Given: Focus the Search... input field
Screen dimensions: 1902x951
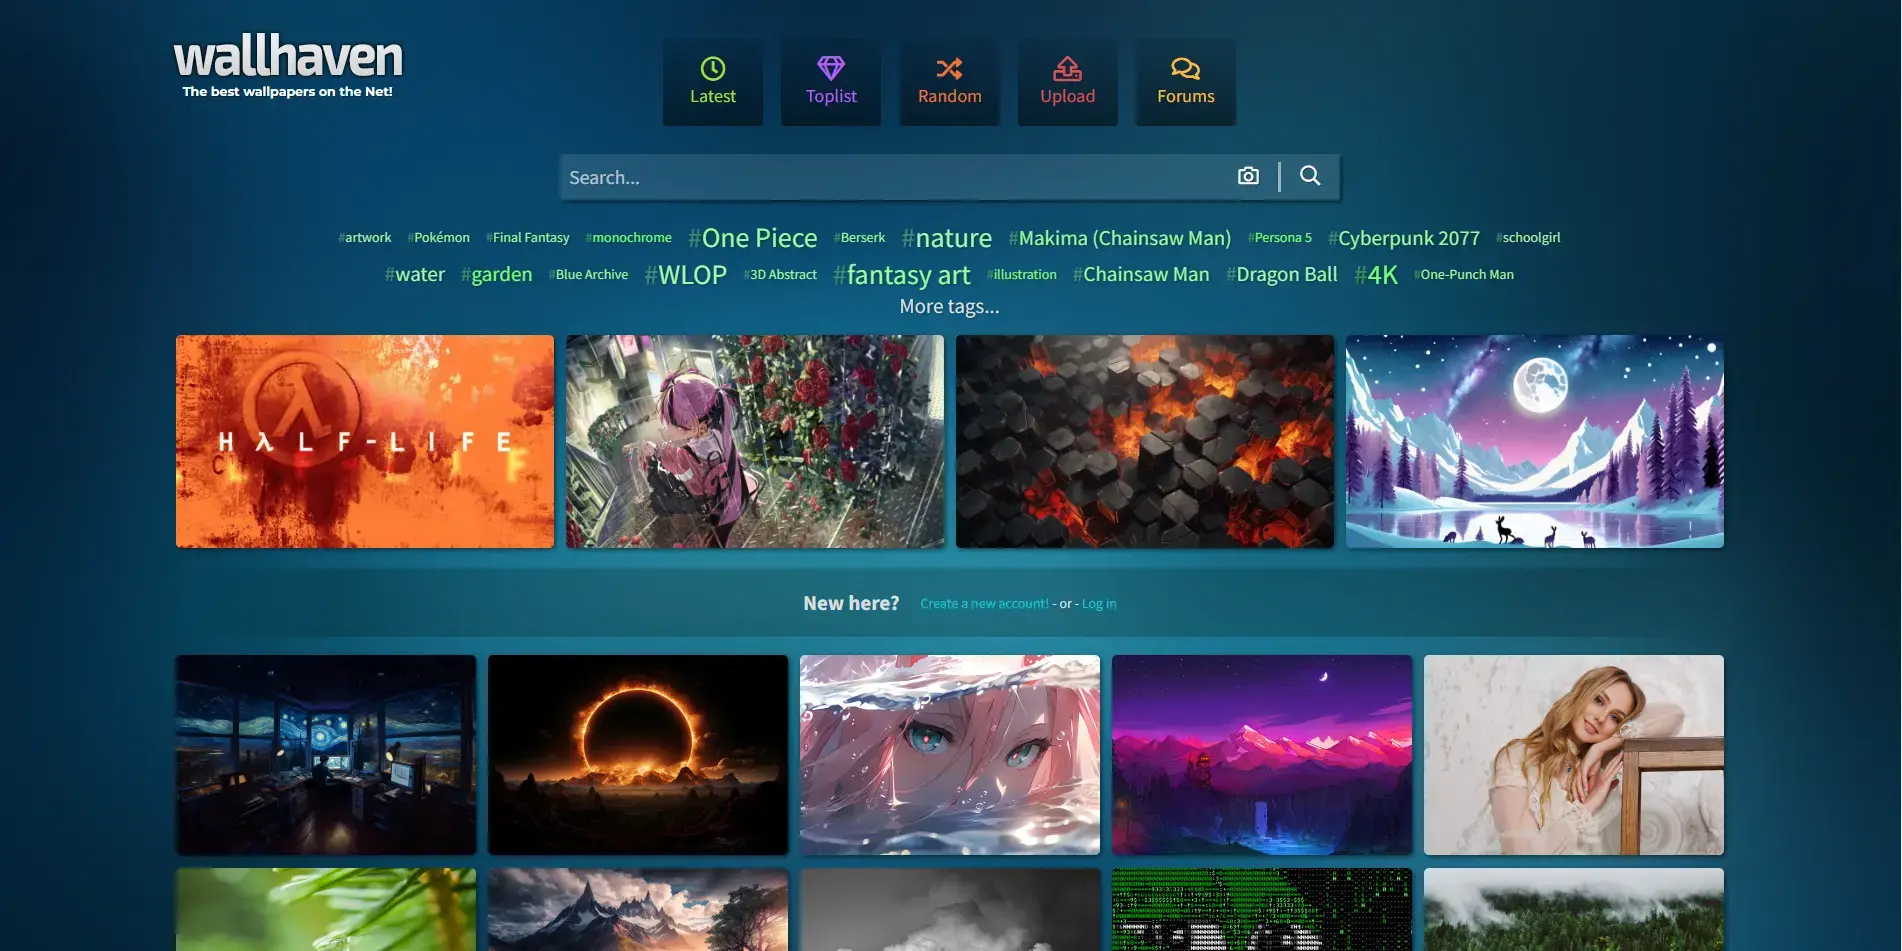Looking at the screenshot, I should coord(895,177).
